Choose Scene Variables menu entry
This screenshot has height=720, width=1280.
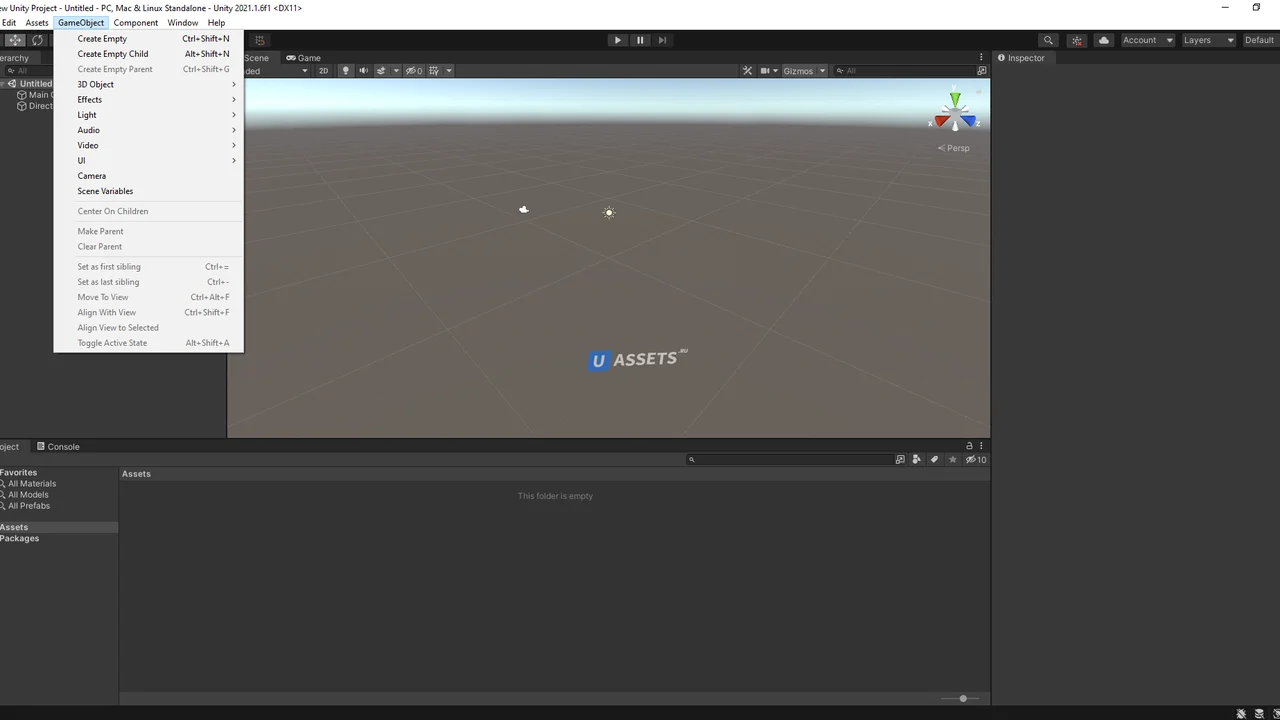148,191
